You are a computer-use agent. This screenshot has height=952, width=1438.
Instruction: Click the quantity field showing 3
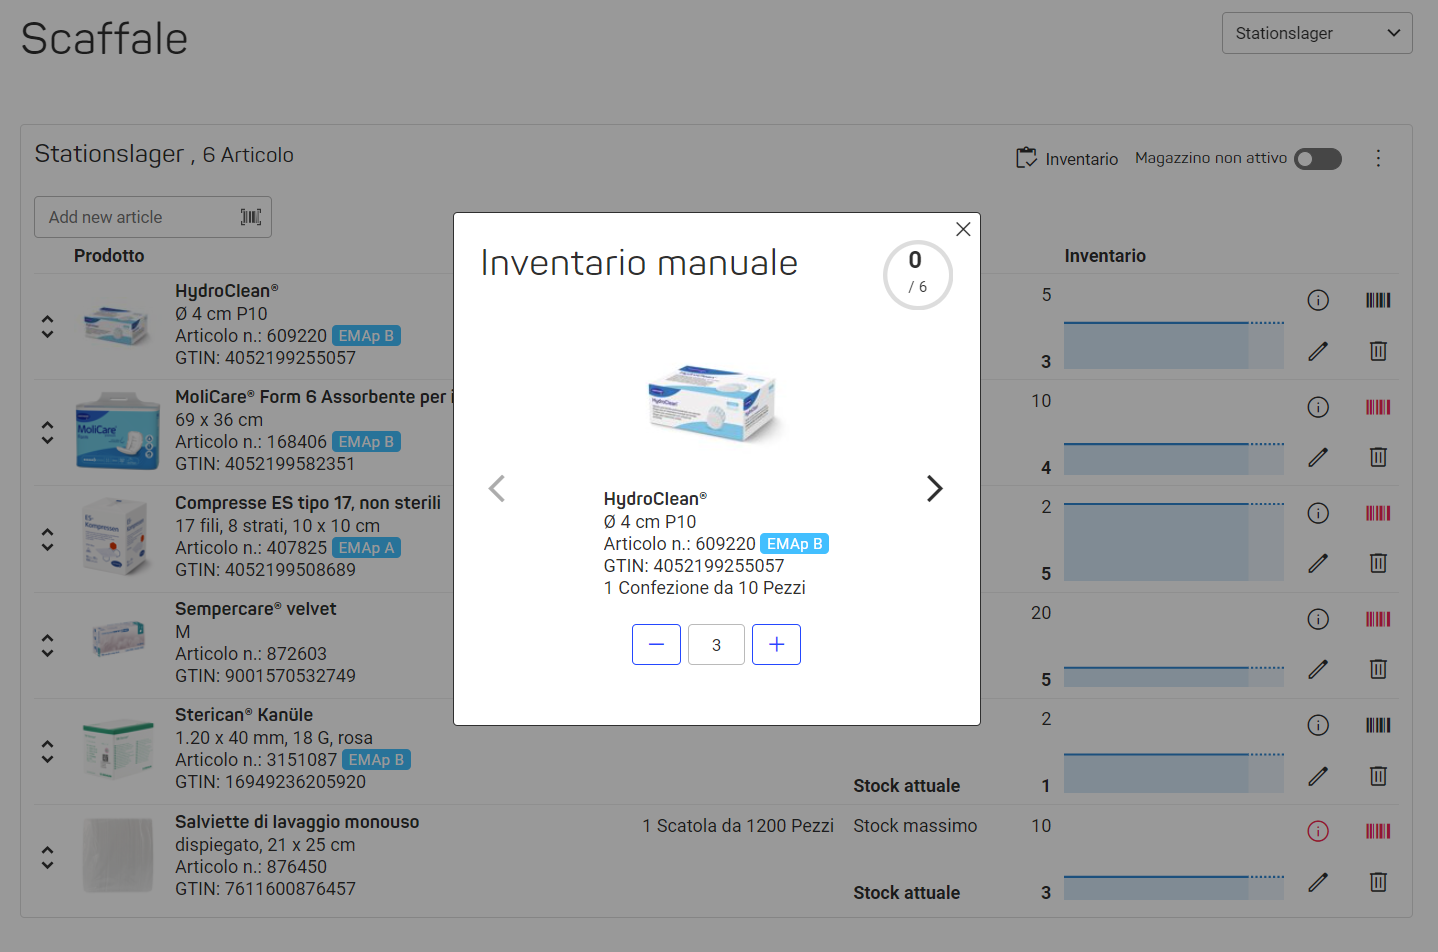pos(716,645)
